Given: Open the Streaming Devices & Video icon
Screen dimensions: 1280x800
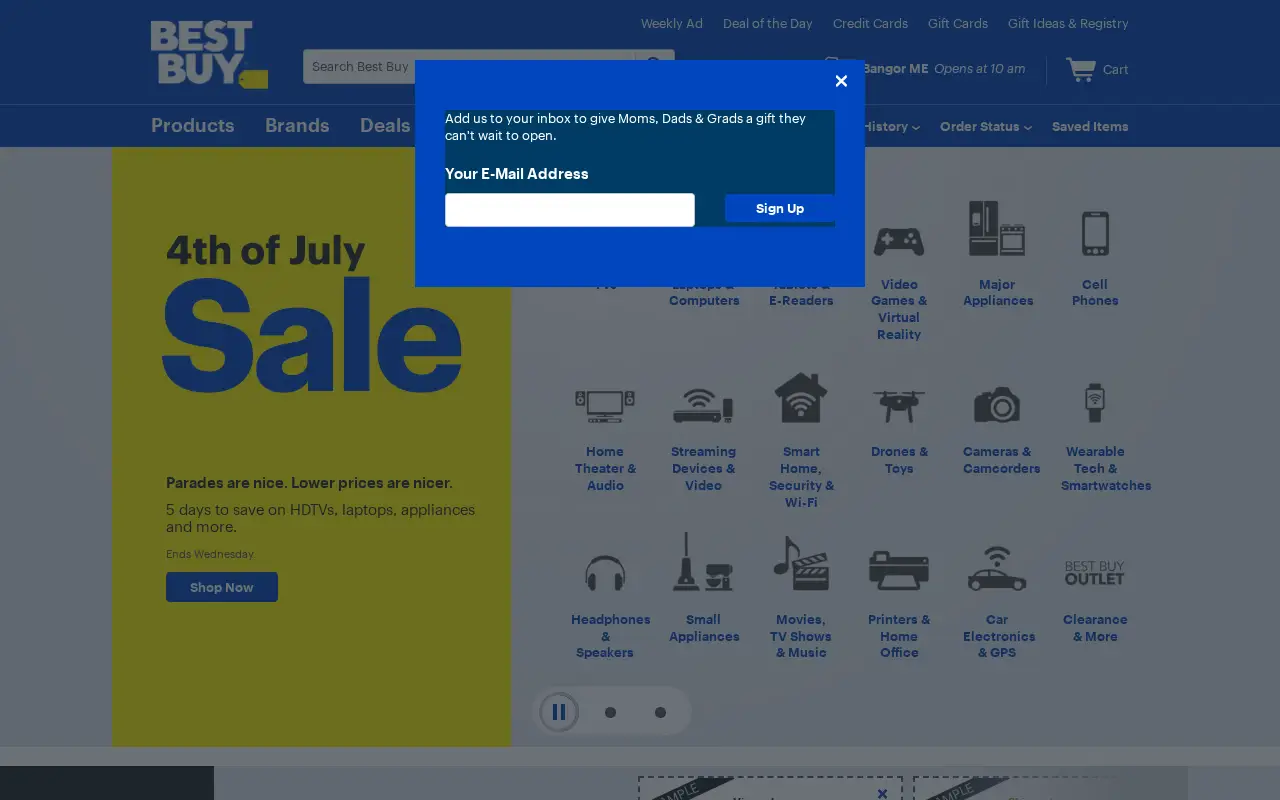Looking at the screenshot, I should (x=703, y=405).
